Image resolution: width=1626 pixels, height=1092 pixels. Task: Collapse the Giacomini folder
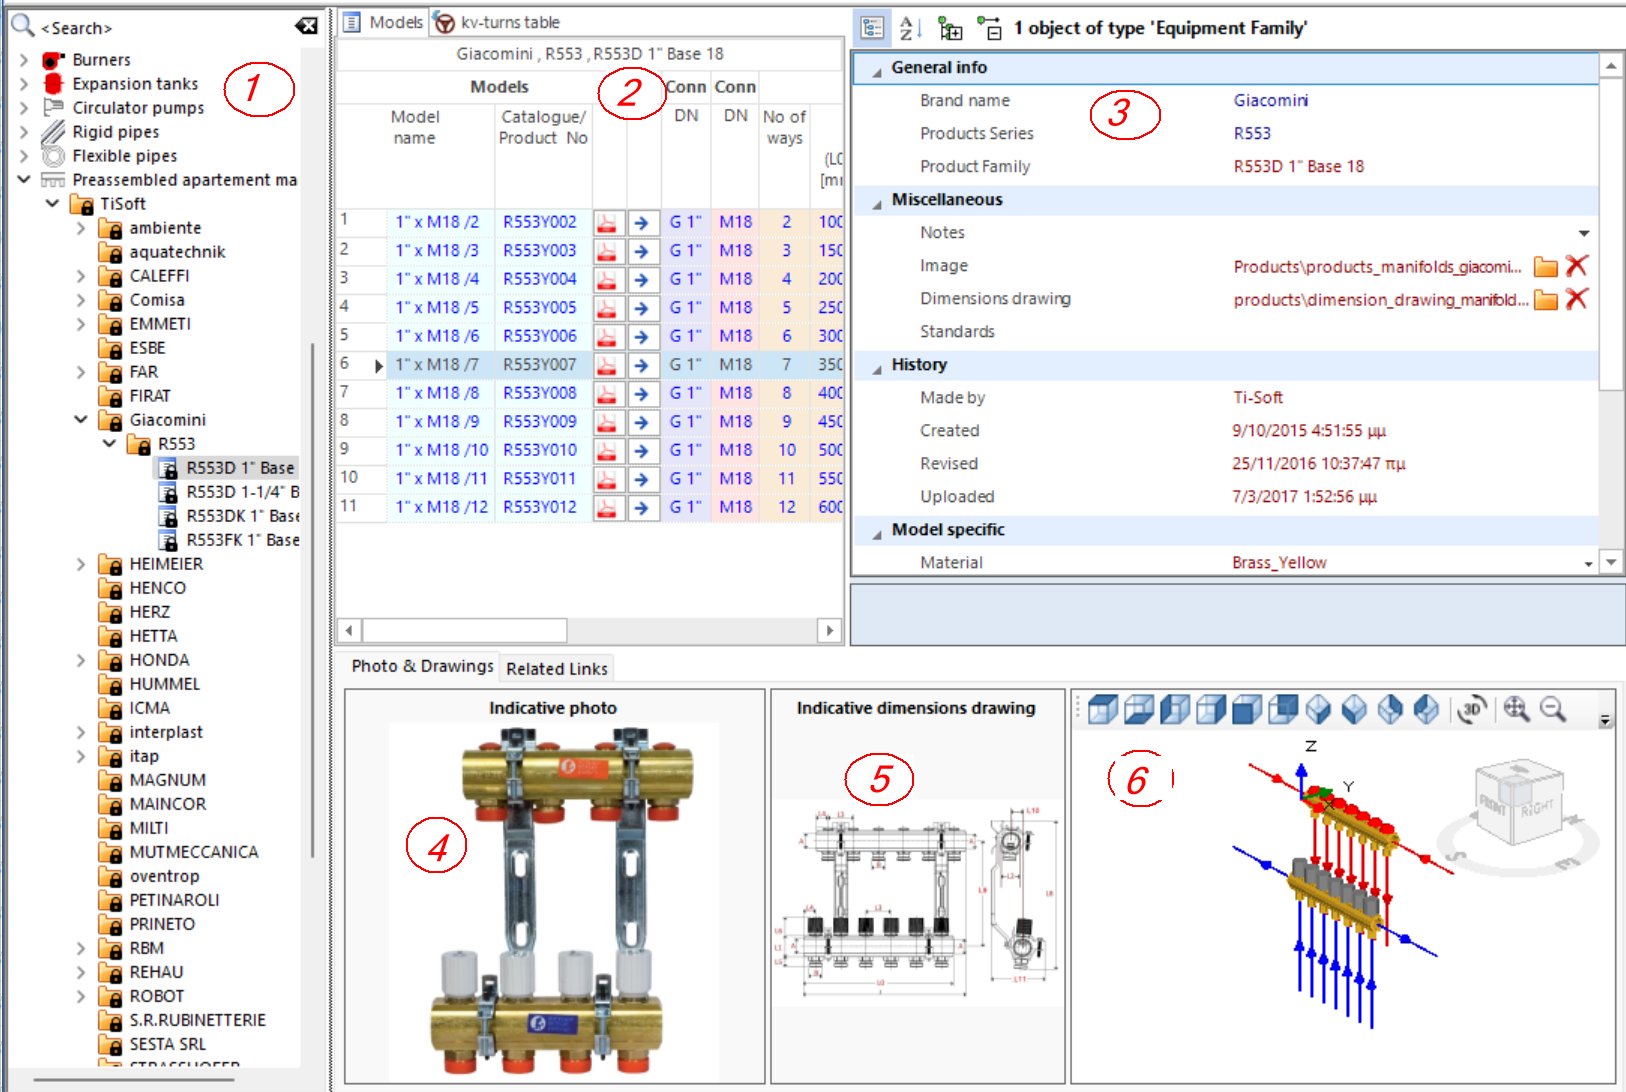(81, 420)
